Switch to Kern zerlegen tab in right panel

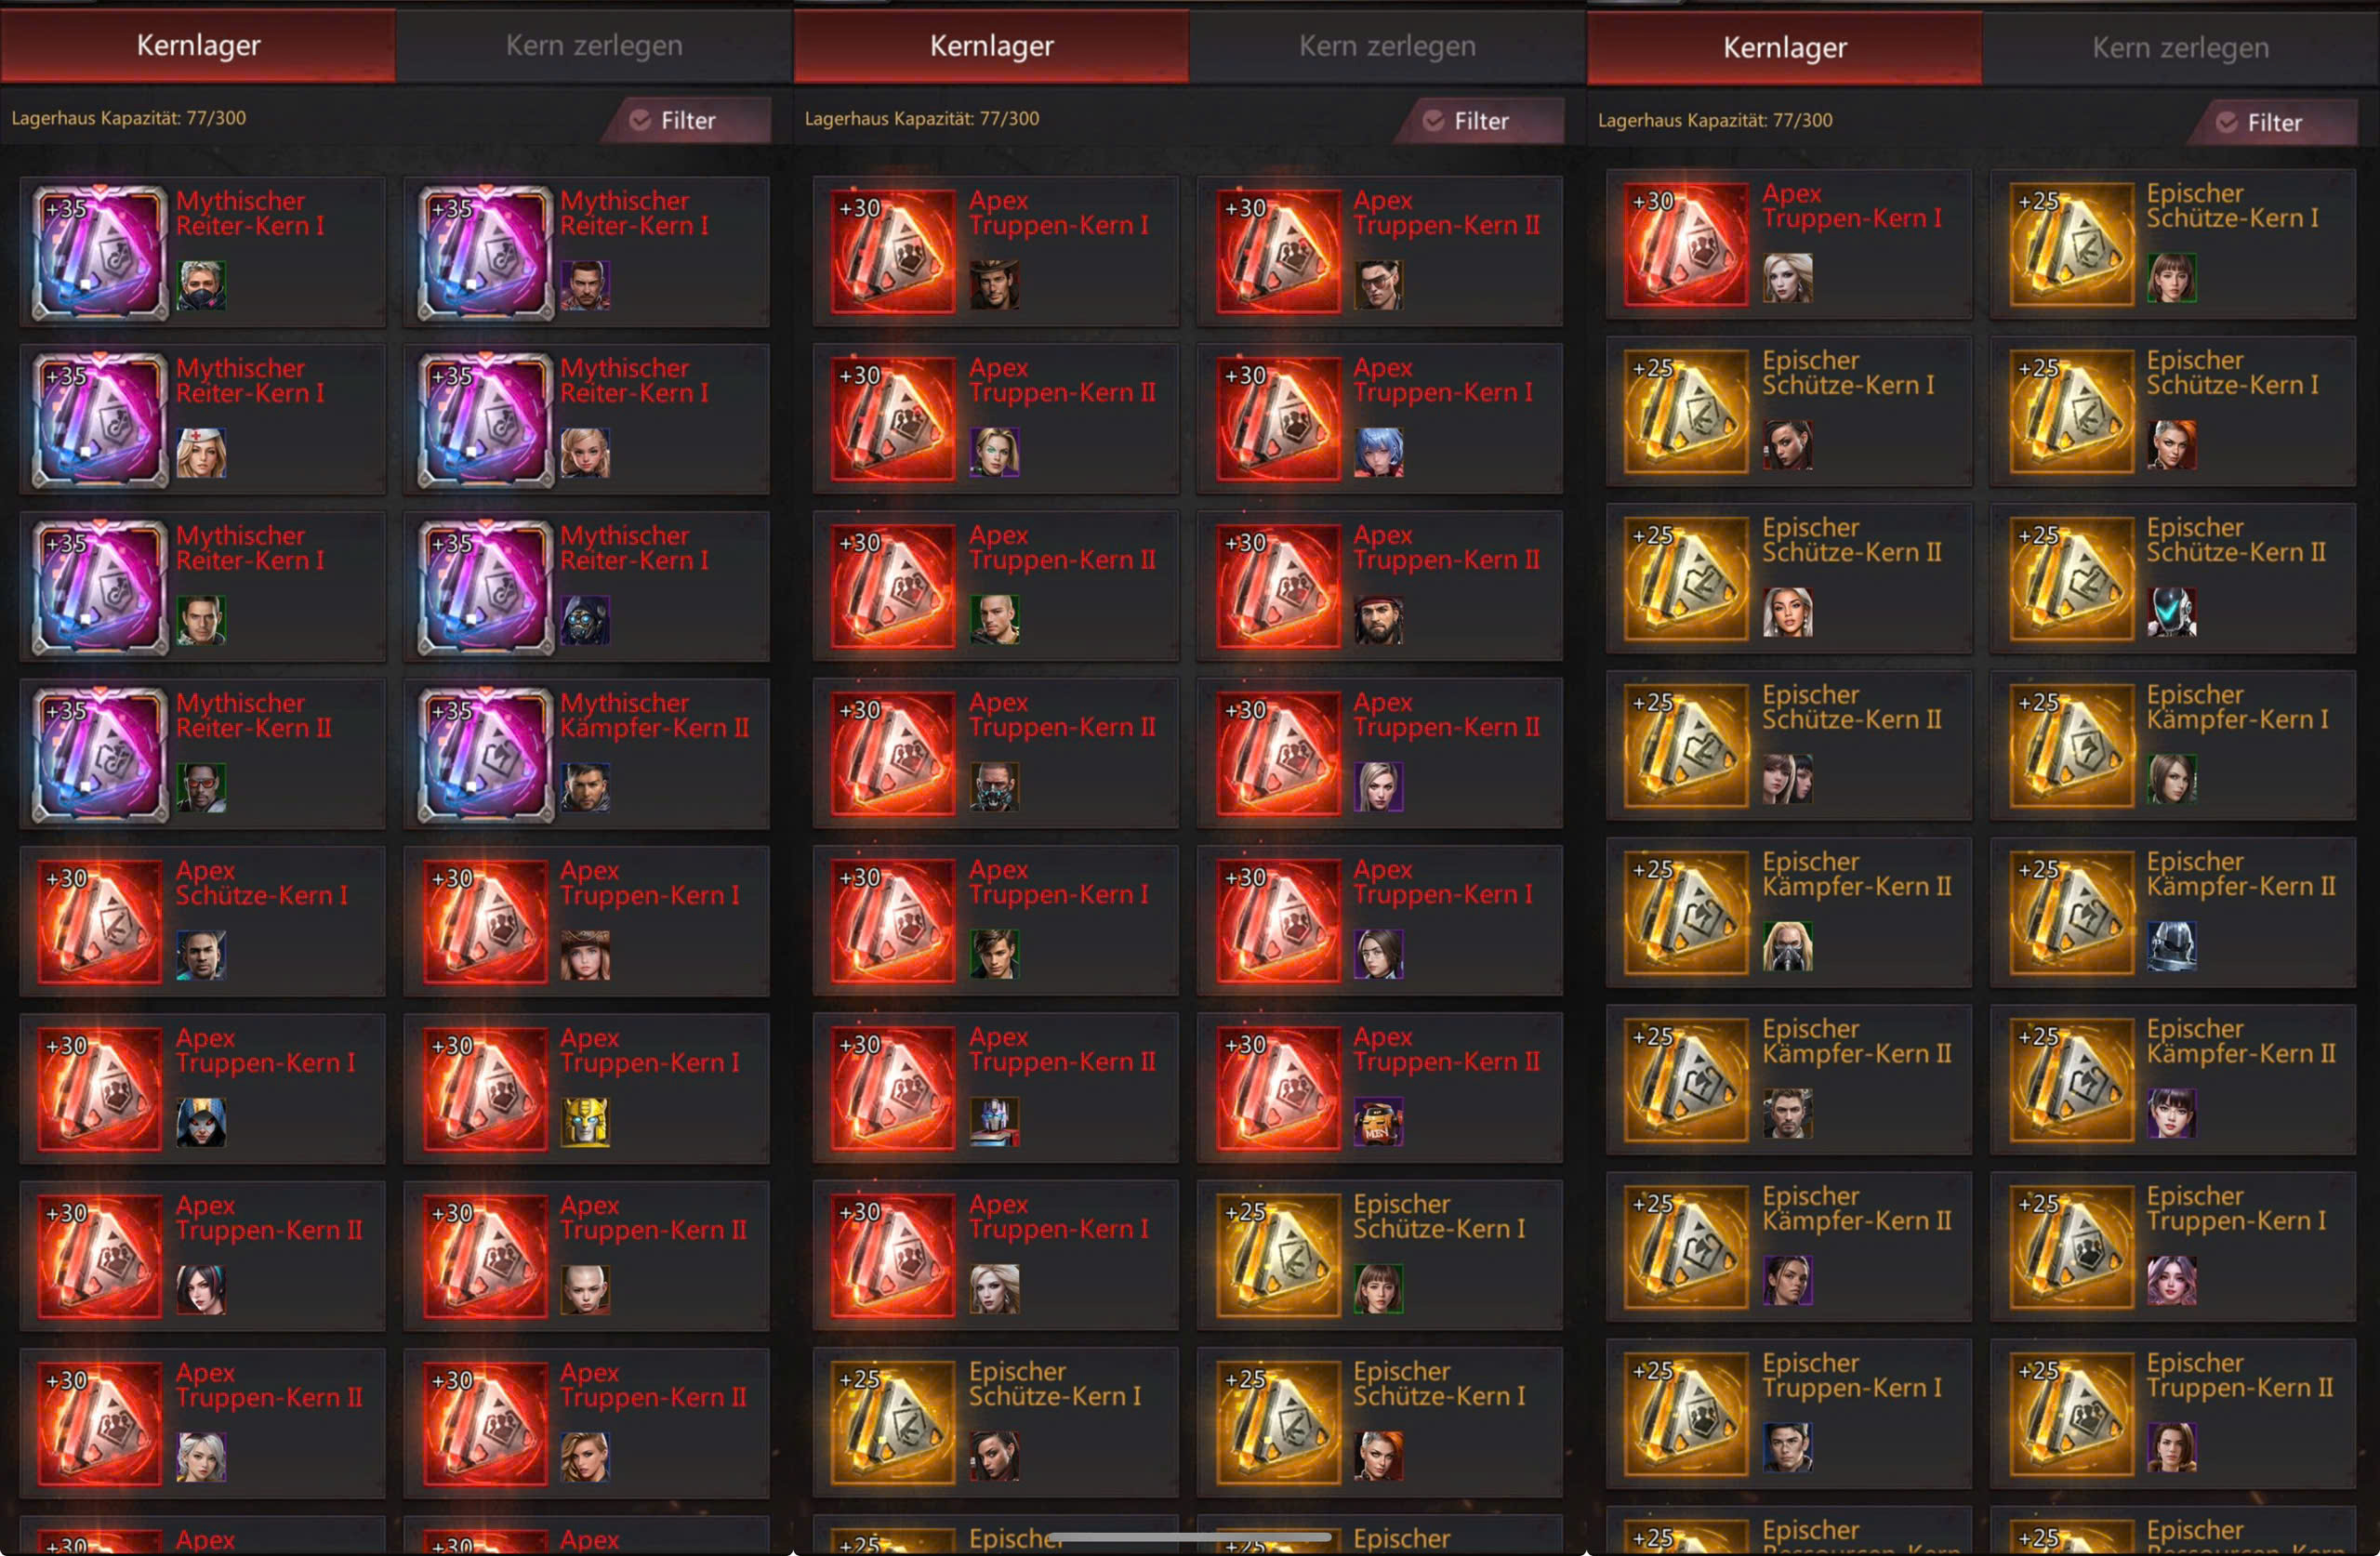click(x=2180, y=48)
